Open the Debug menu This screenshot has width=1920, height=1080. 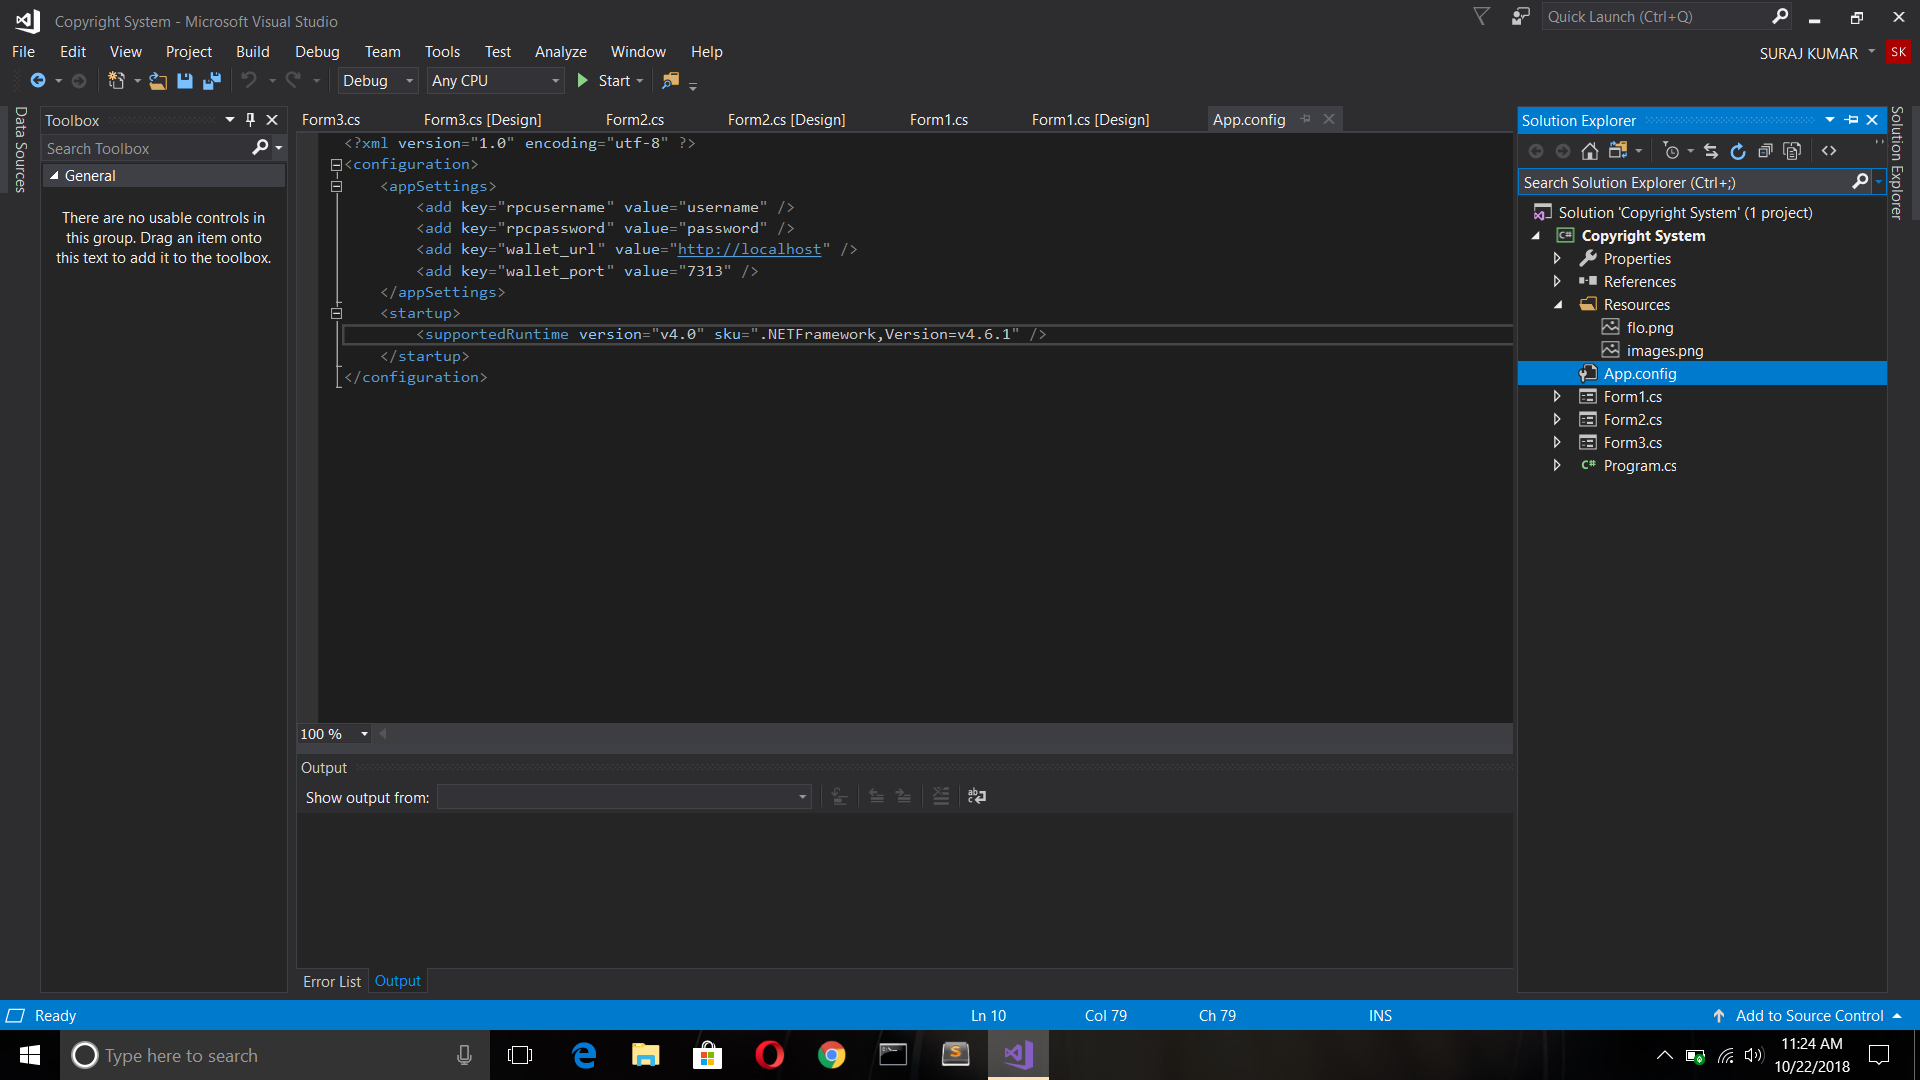click(x=317, y=51)
